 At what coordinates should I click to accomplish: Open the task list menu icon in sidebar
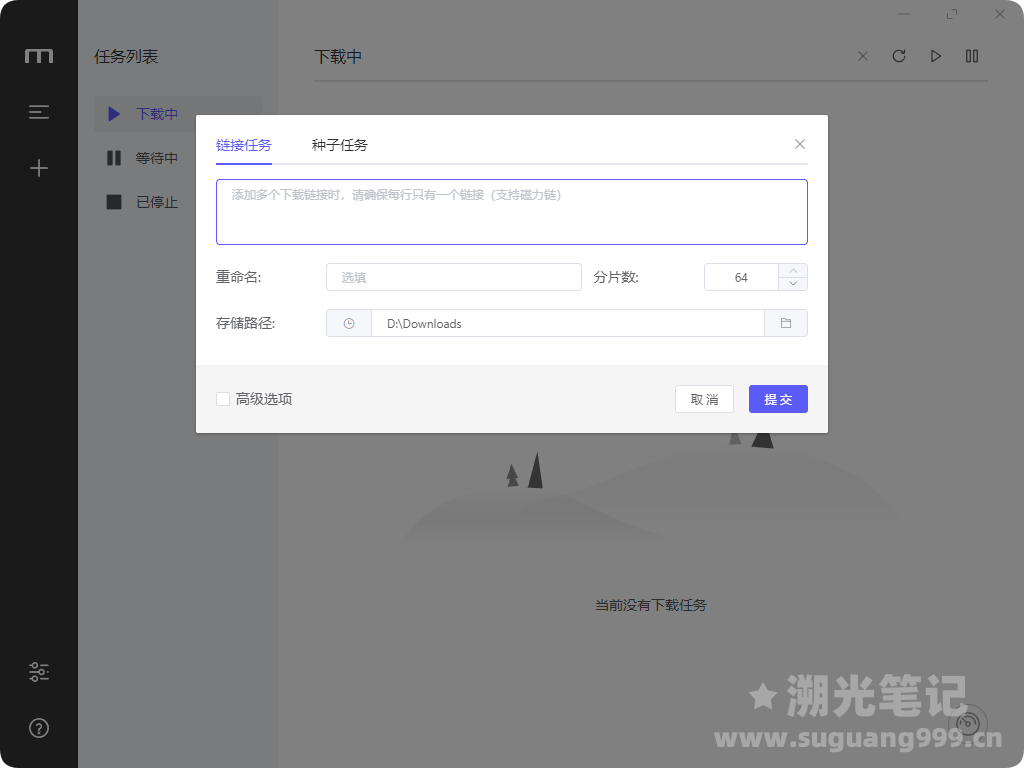tap(39, 112)
